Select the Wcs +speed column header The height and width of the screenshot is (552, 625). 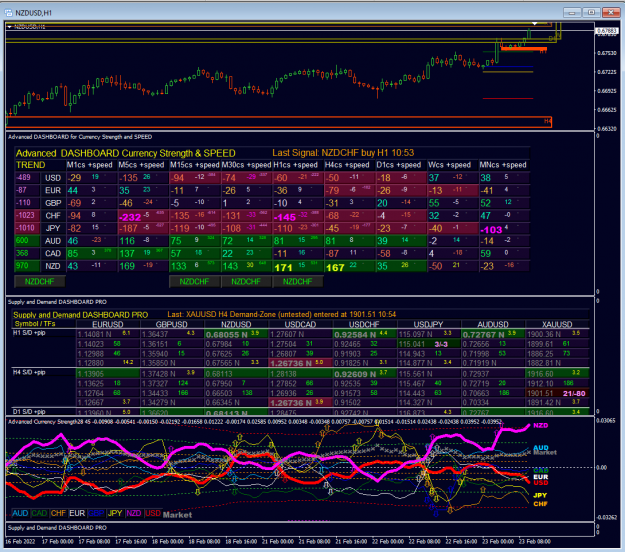[449, 165]
